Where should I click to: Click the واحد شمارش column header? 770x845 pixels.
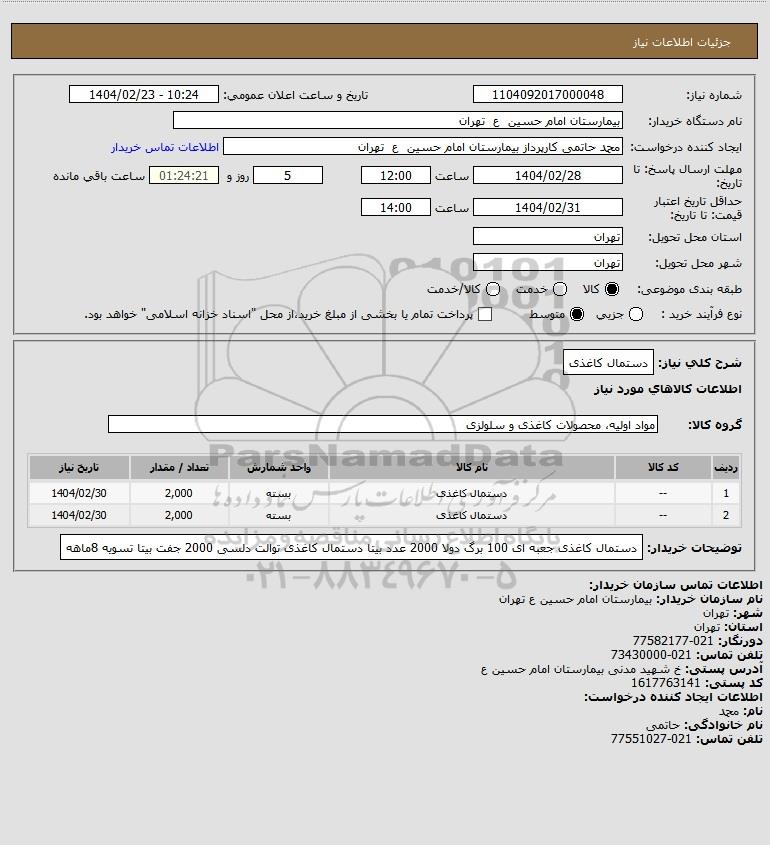click(279, 467)
